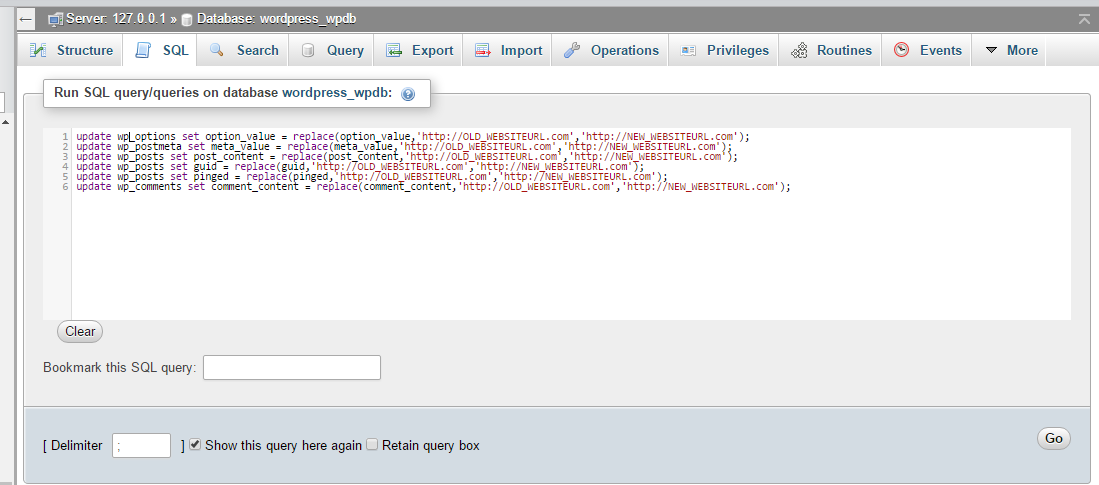Click the back arrow collapse panel button
Image resolution: width=1099 pixels, height=485 pixels.
click(x=26, y=19)
